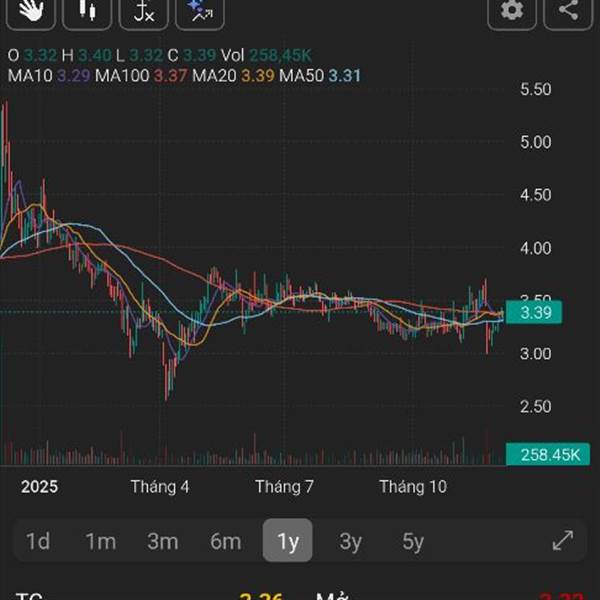
Task: Click the 2.50 price axis label
Action: (535, 407)
